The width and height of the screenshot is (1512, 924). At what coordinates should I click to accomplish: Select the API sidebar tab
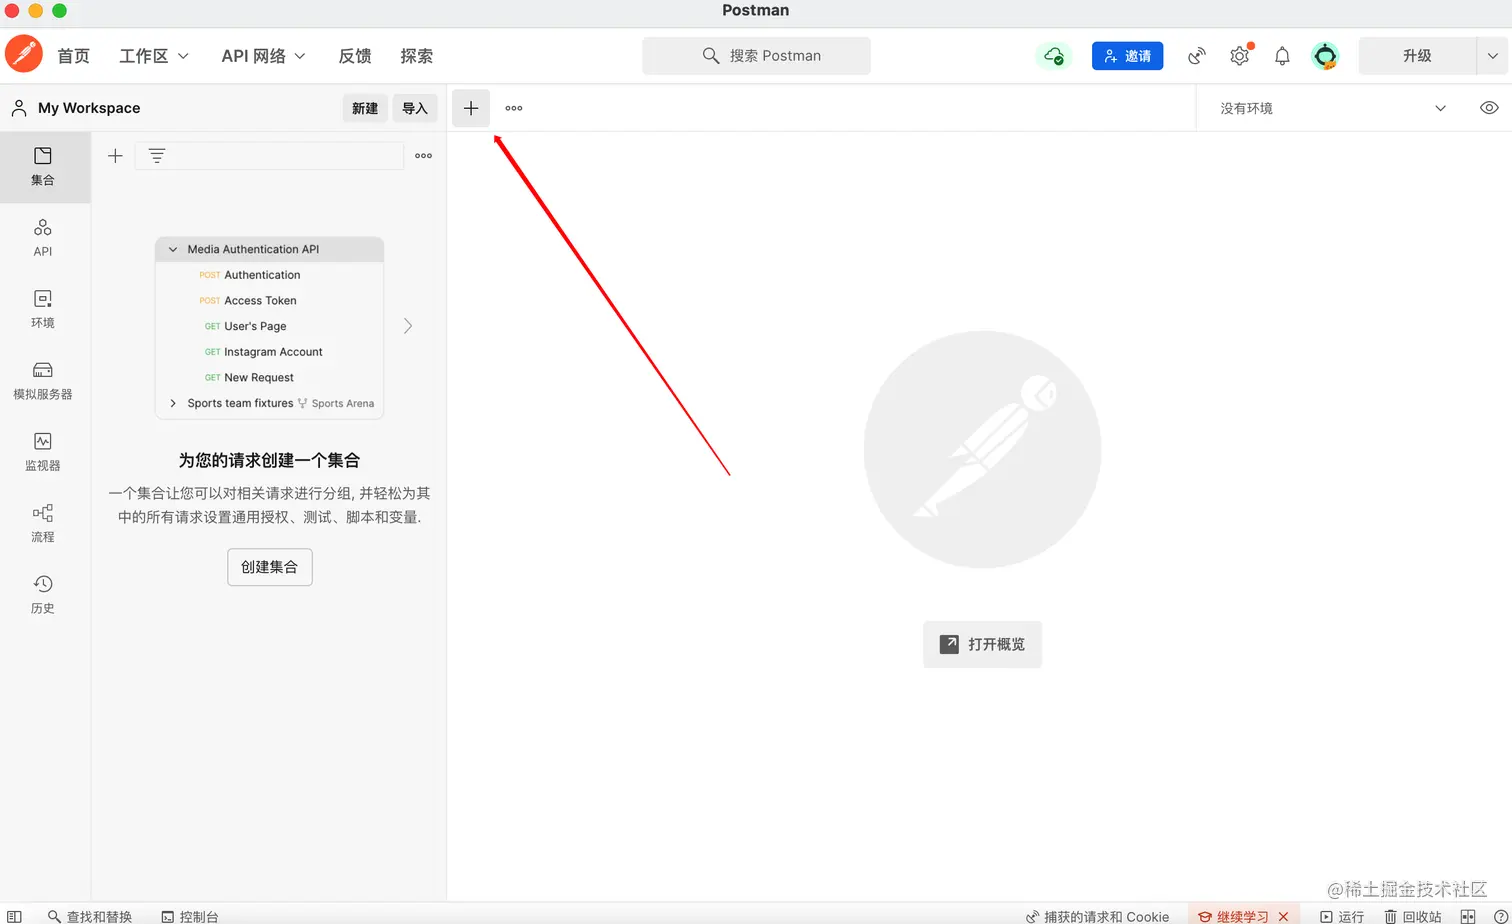click(x=43, y=239)
